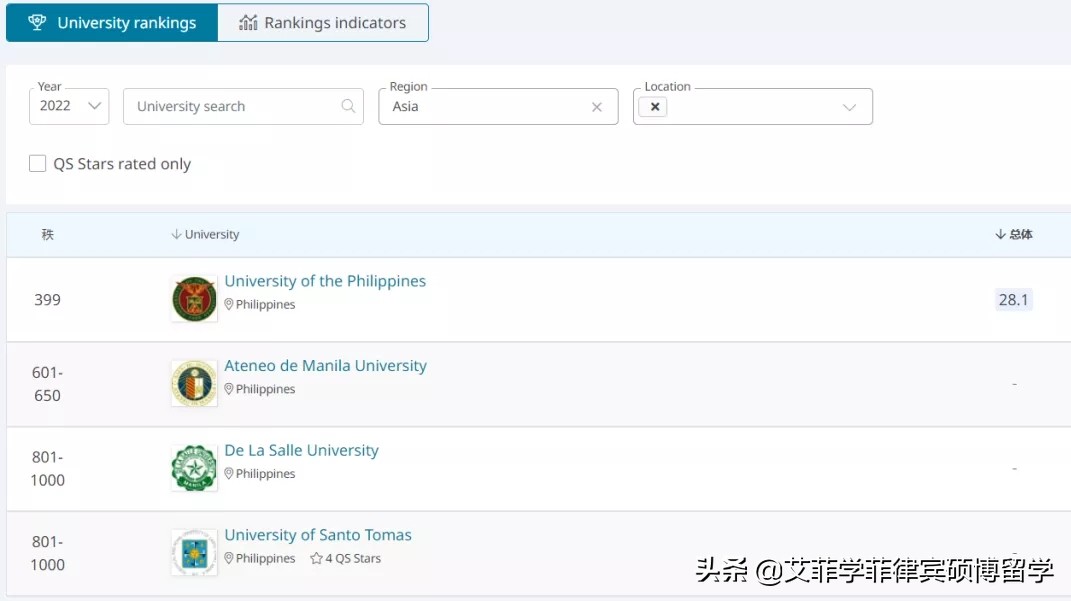Click the trophy icon on University rankings tab
The image size is (1071, 601).
tap(38, 22)
